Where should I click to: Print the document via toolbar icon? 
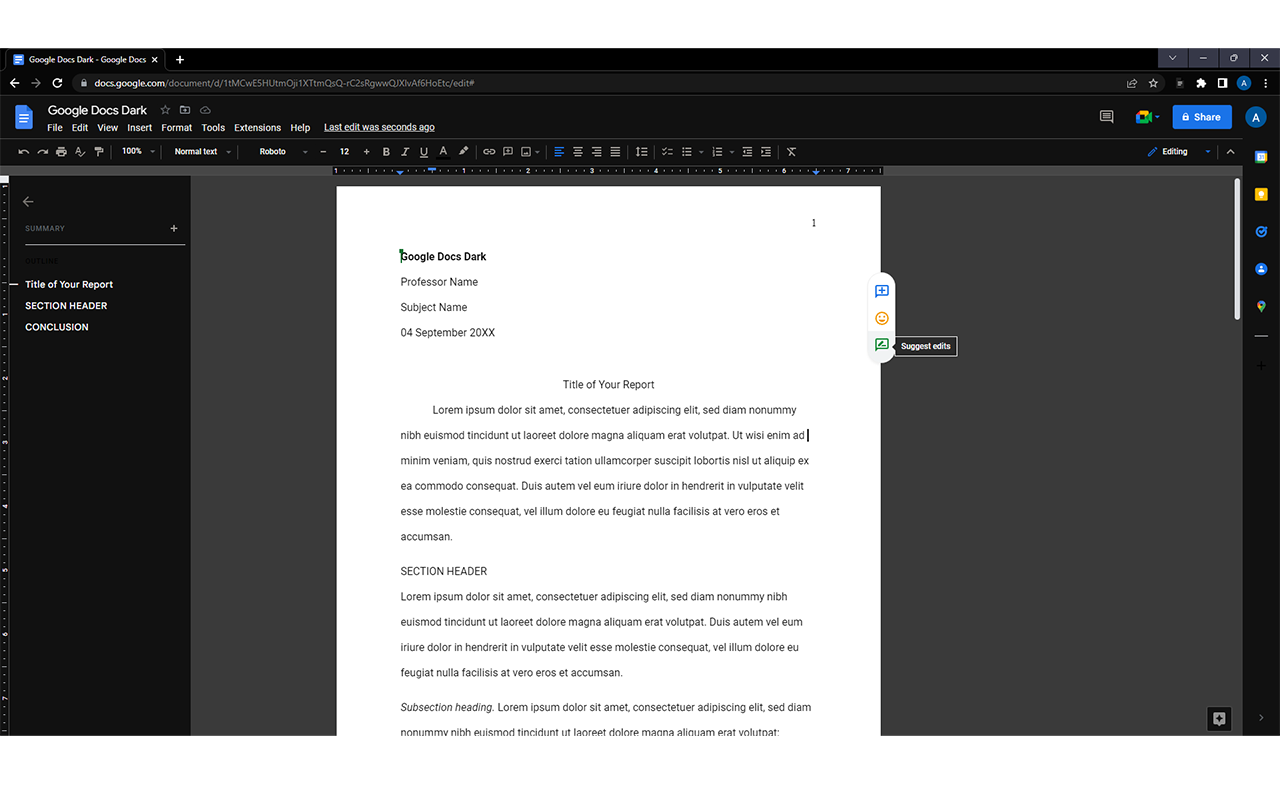61,152
